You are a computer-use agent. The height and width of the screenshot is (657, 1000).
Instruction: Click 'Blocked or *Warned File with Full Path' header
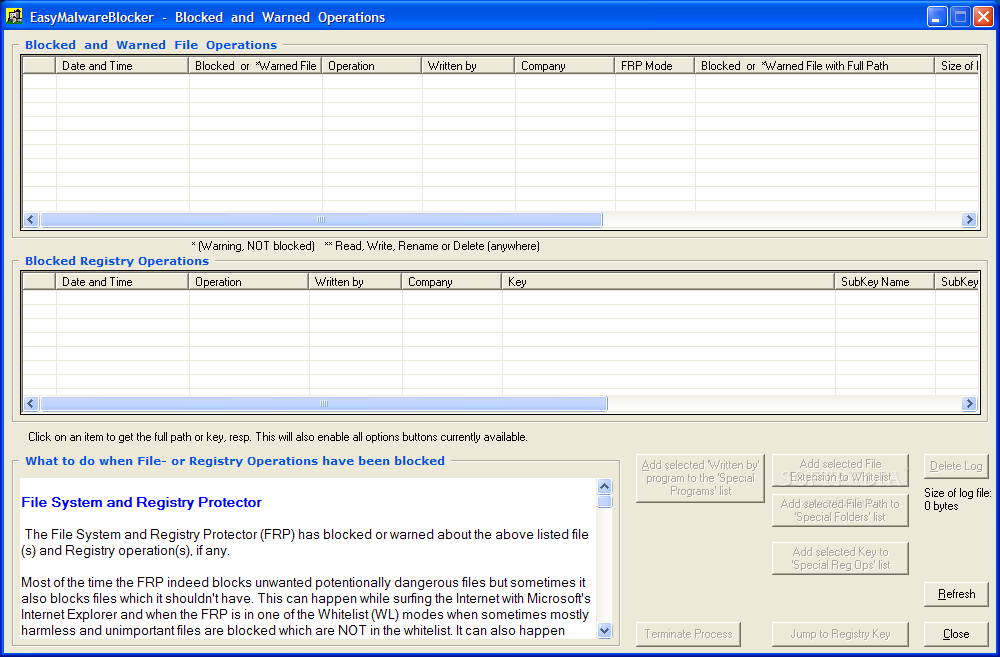click(x=814, y=65)
